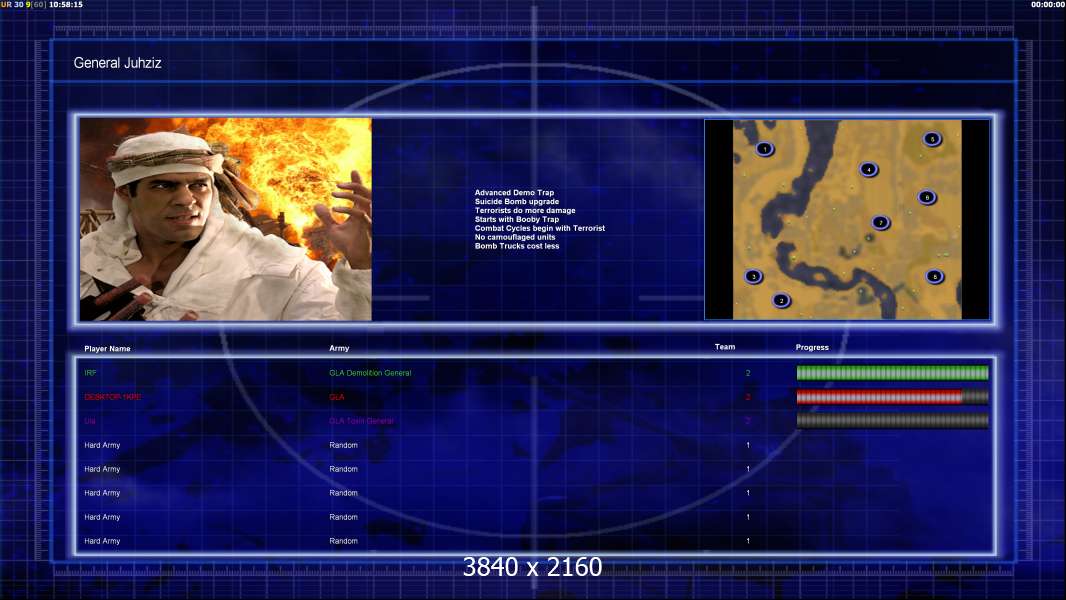Click the red GLA army entry
This screenshot has height=600, width=1066.
click(337, 397)
